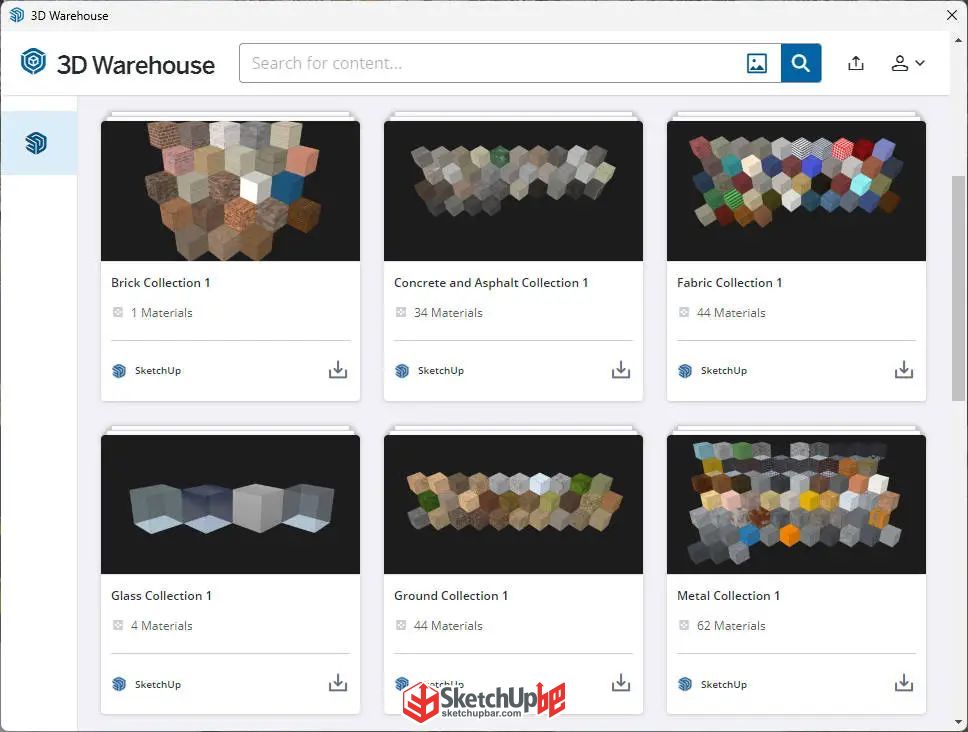
Task: Click the Glass Collection 1 thumbnail
Action: click(x=230, y=504)
